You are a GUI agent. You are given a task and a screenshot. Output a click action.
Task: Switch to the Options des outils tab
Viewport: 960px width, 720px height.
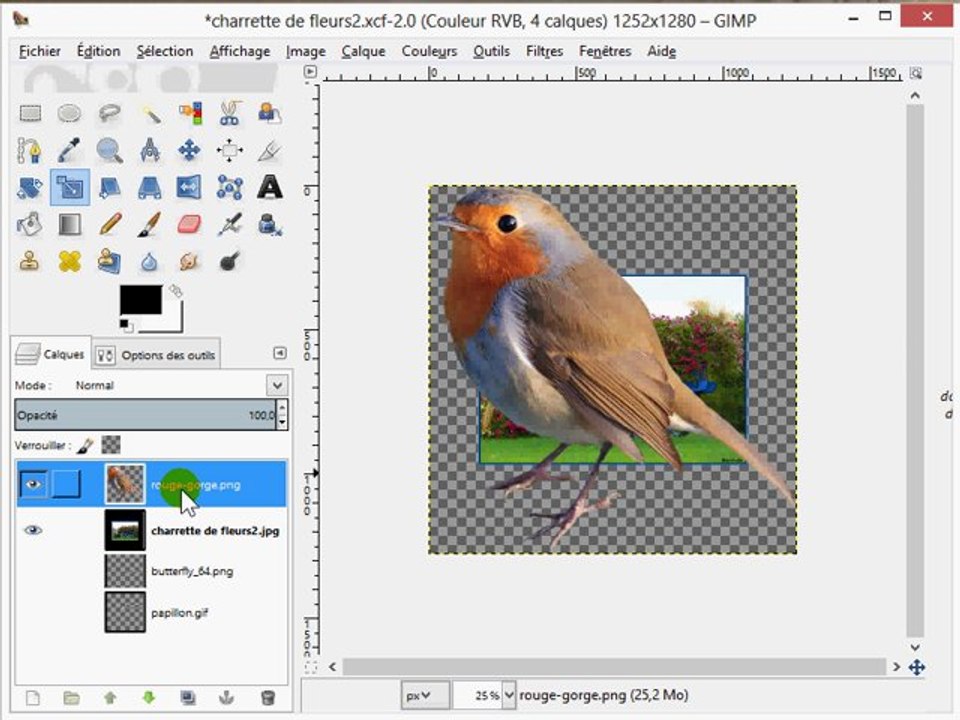[156, 355]
